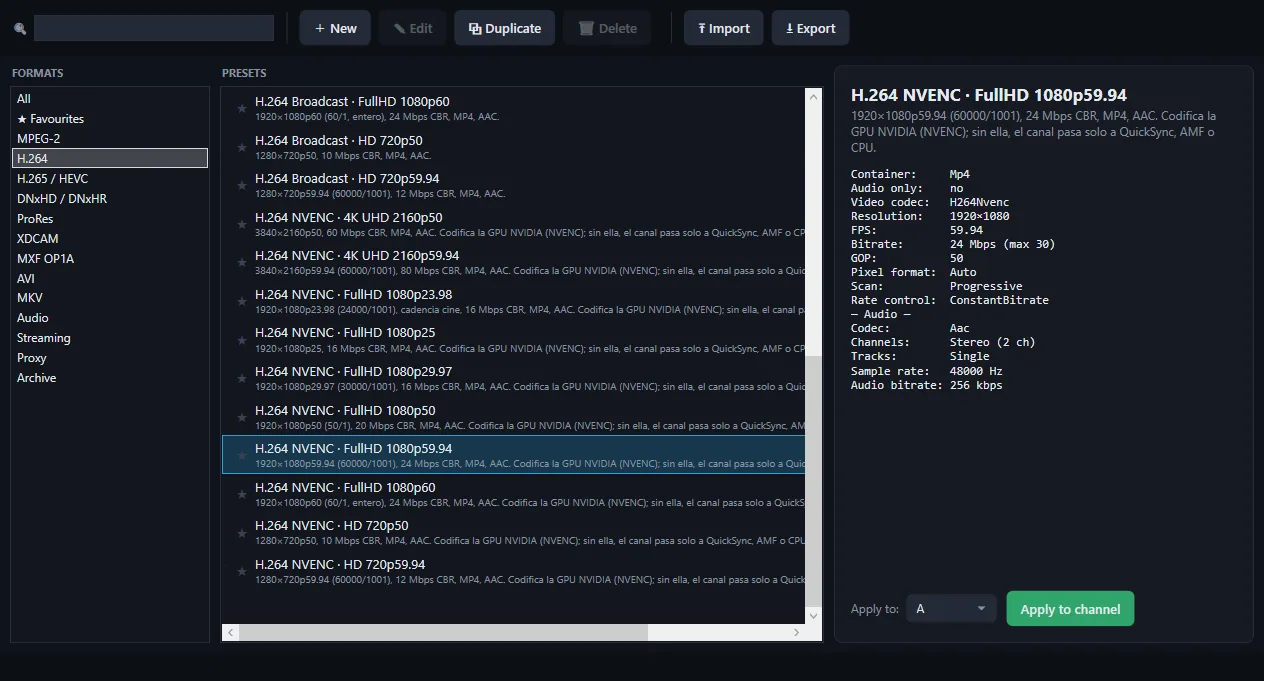Star the NVENC FullHD 1080p60 preset

click(241, 494)
